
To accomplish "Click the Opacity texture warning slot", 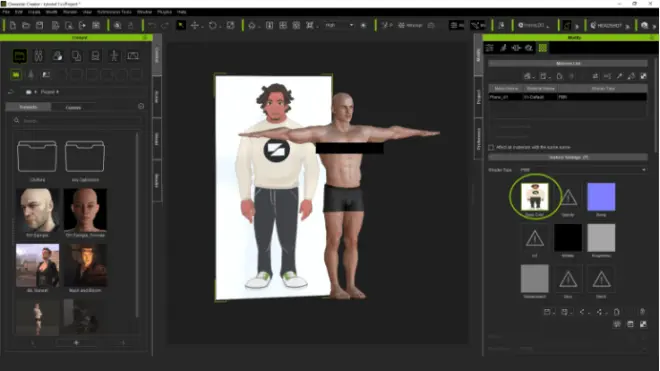I will click(x=568, y=197).
